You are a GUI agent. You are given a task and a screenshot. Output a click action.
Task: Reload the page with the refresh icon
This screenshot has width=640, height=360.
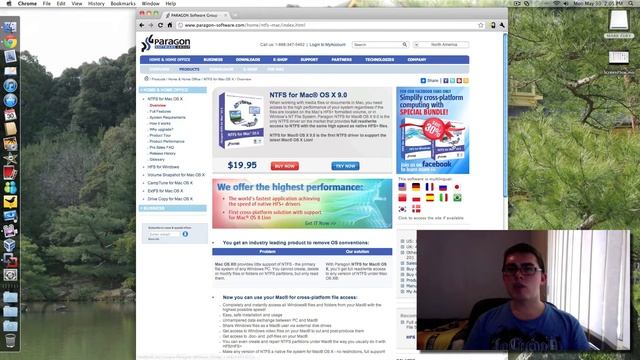[160, 25]
